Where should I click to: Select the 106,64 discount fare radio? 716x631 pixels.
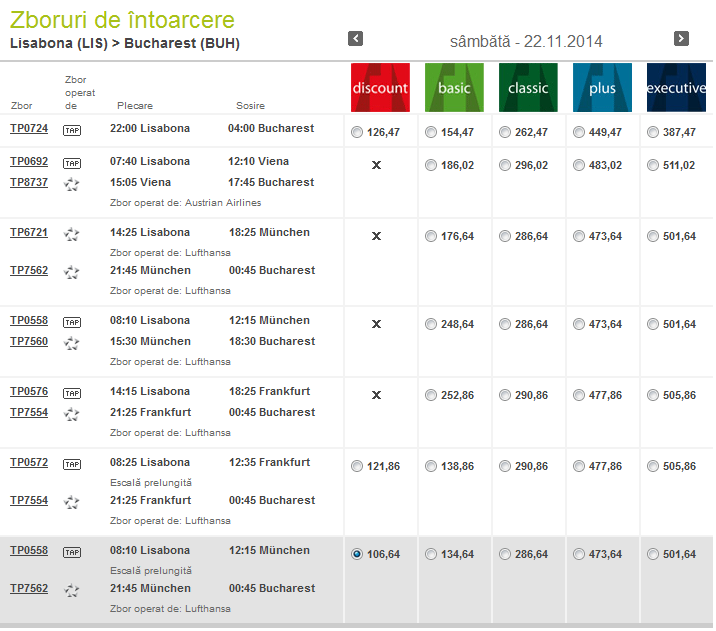[357, 555]
